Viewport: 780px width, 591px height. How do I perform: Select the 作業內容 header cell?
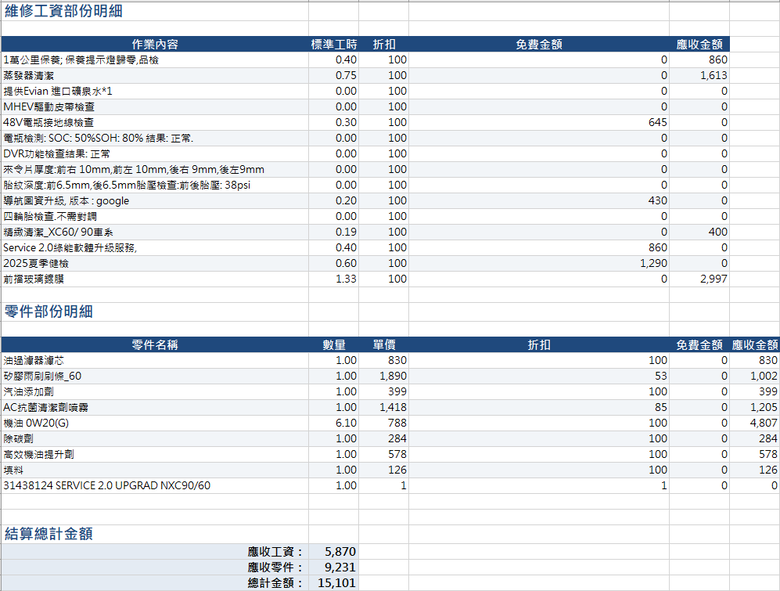(x=155, y=44)
